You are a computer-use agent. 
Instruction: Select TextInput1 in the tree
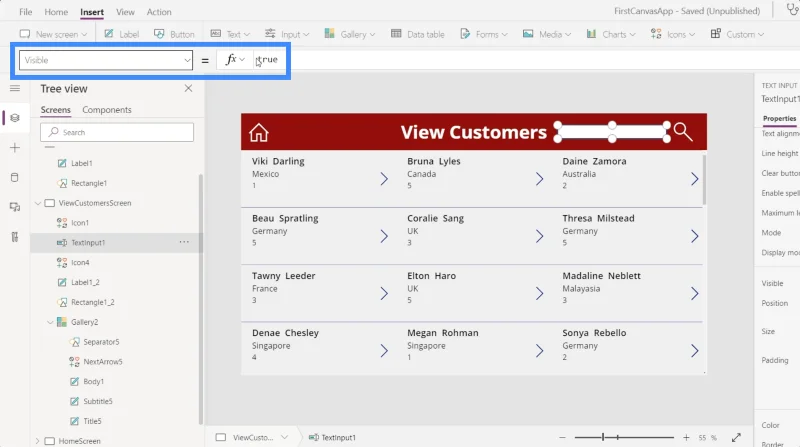(x=88, y=243)
